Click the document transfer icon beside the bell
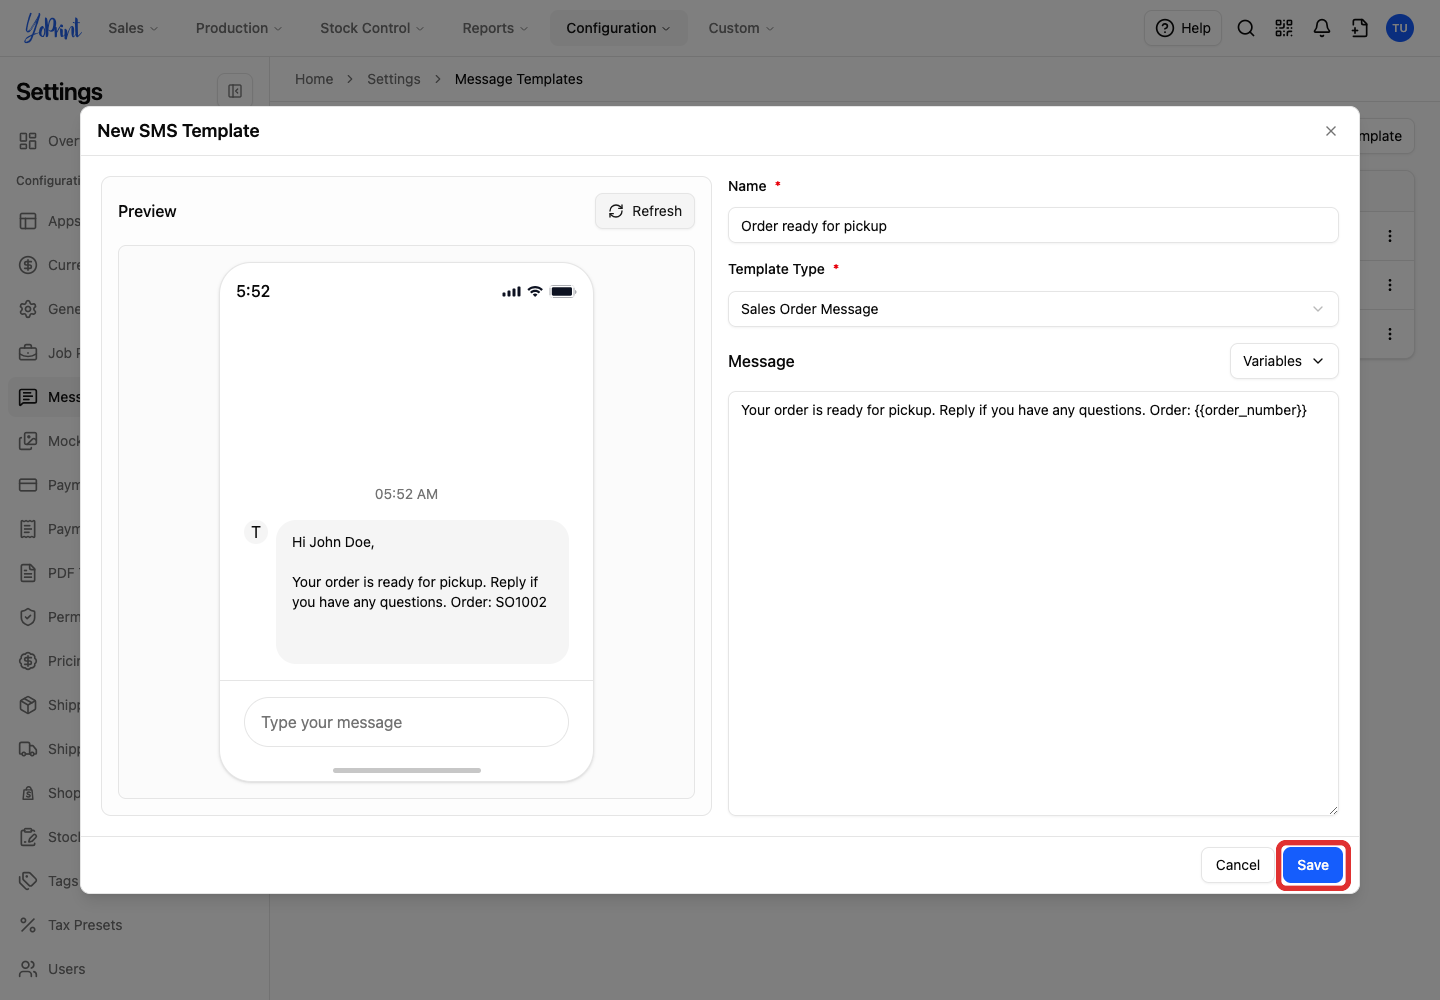1440x1000 pixels. tap(1360, 28)
